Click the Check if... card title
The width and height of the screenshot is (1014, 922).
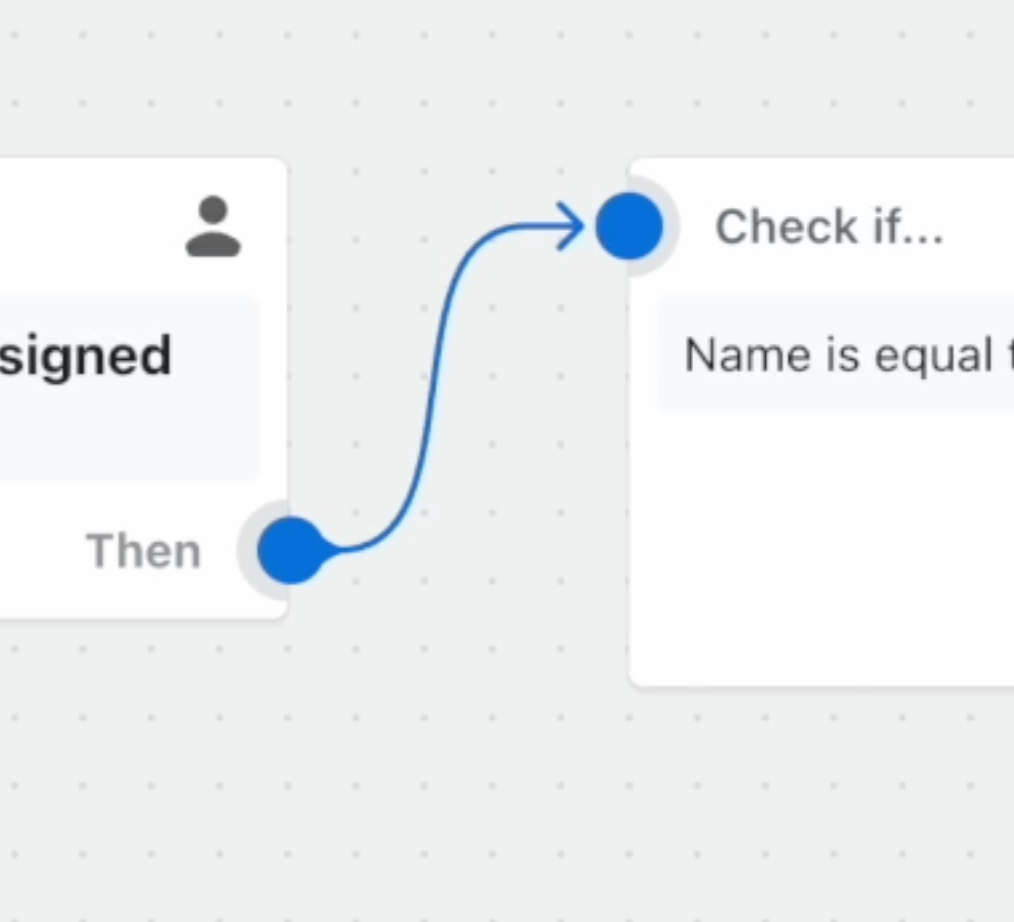tap(829, 227)
